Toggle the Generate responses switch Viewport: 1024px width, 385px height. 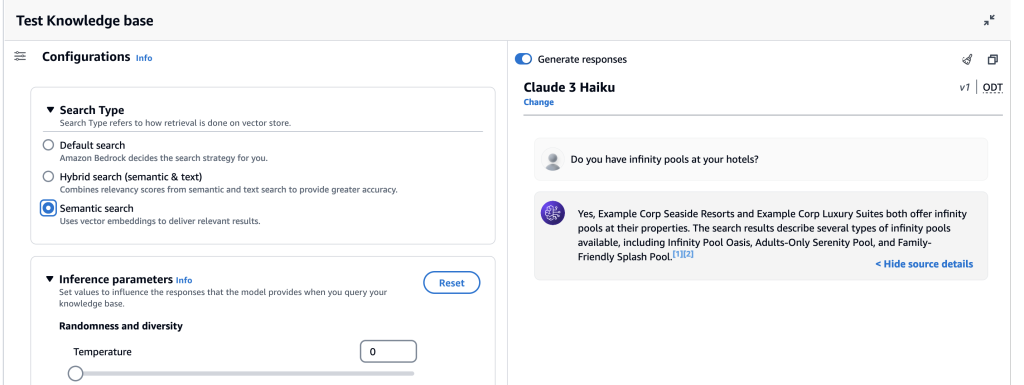[524, 59]
